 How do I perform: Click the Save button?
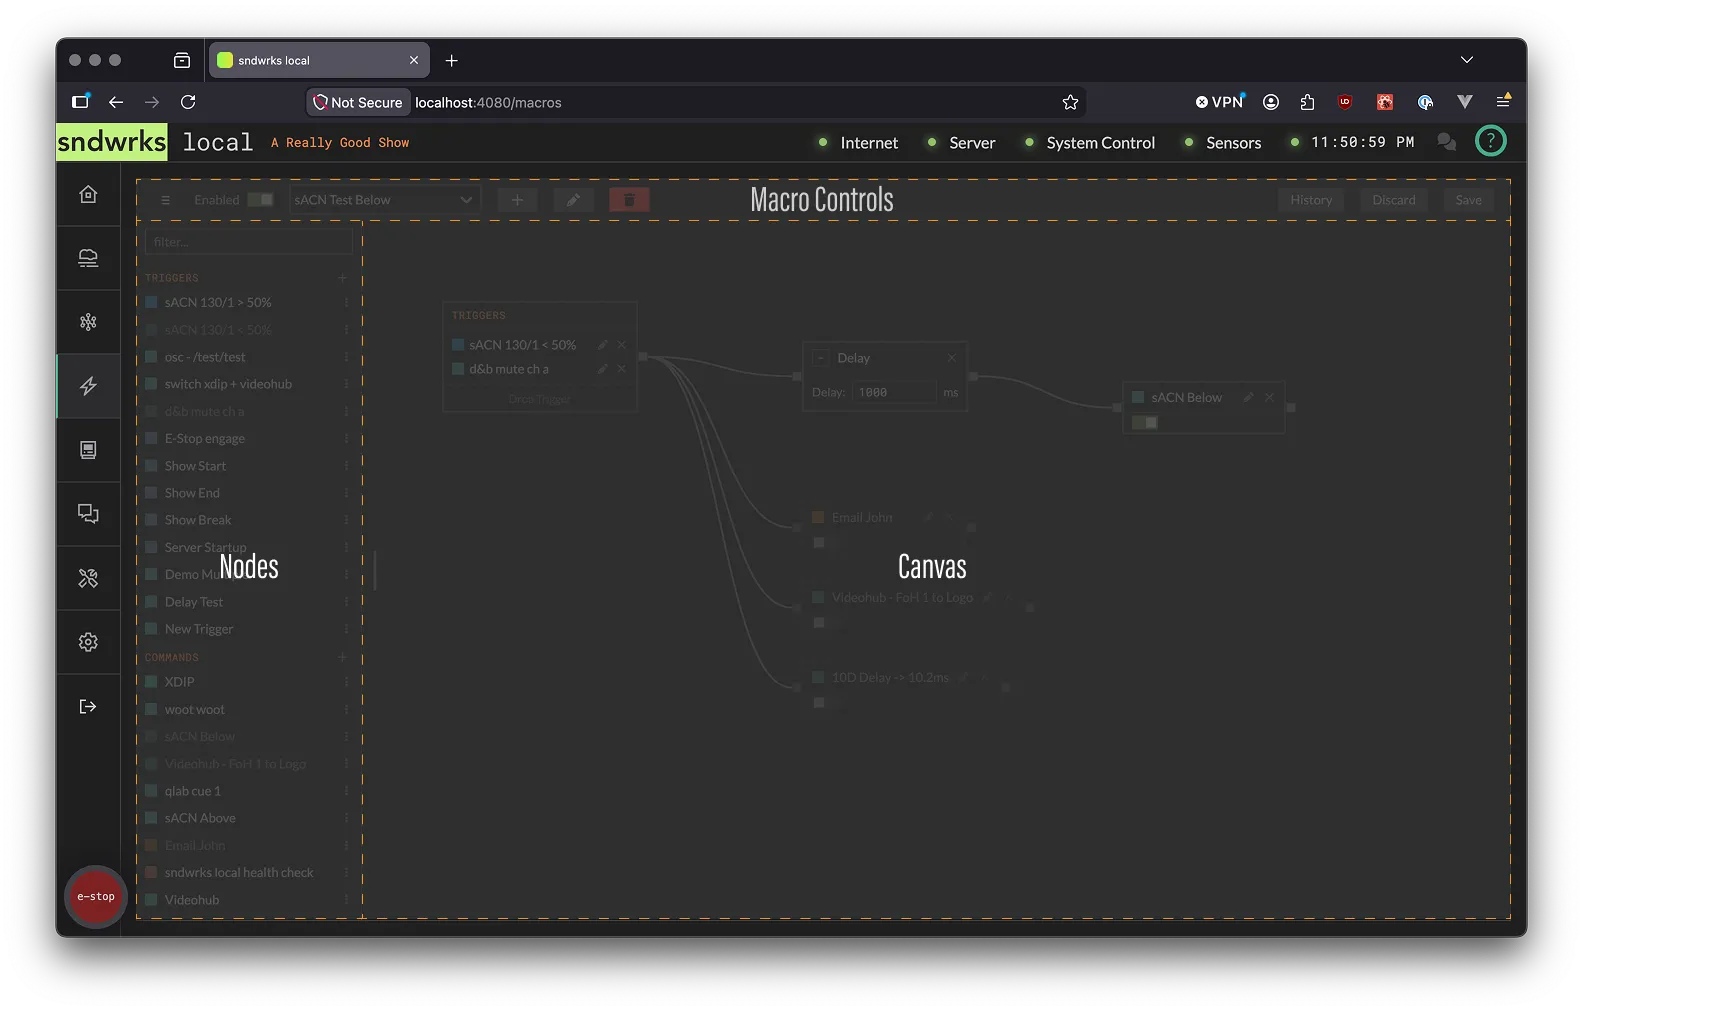pyautogui.click(x=1468, y=200)
